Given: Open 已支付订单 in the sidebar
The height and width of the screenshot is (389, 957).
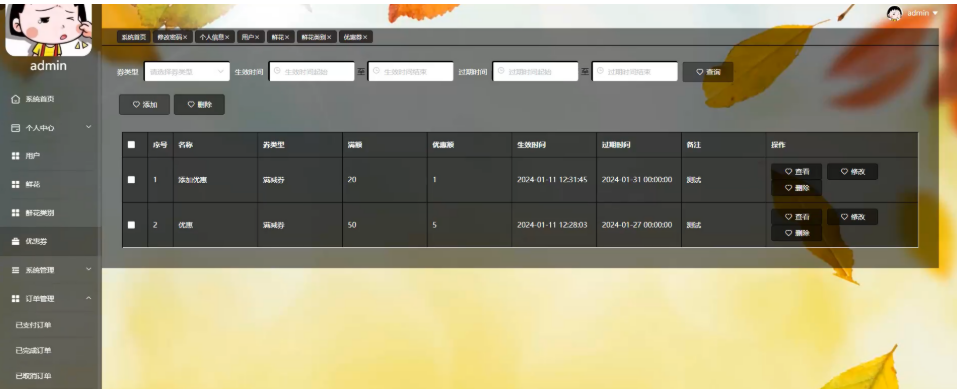Looking at the screenshot, I should pyautogui.click(x=33, y=325).
